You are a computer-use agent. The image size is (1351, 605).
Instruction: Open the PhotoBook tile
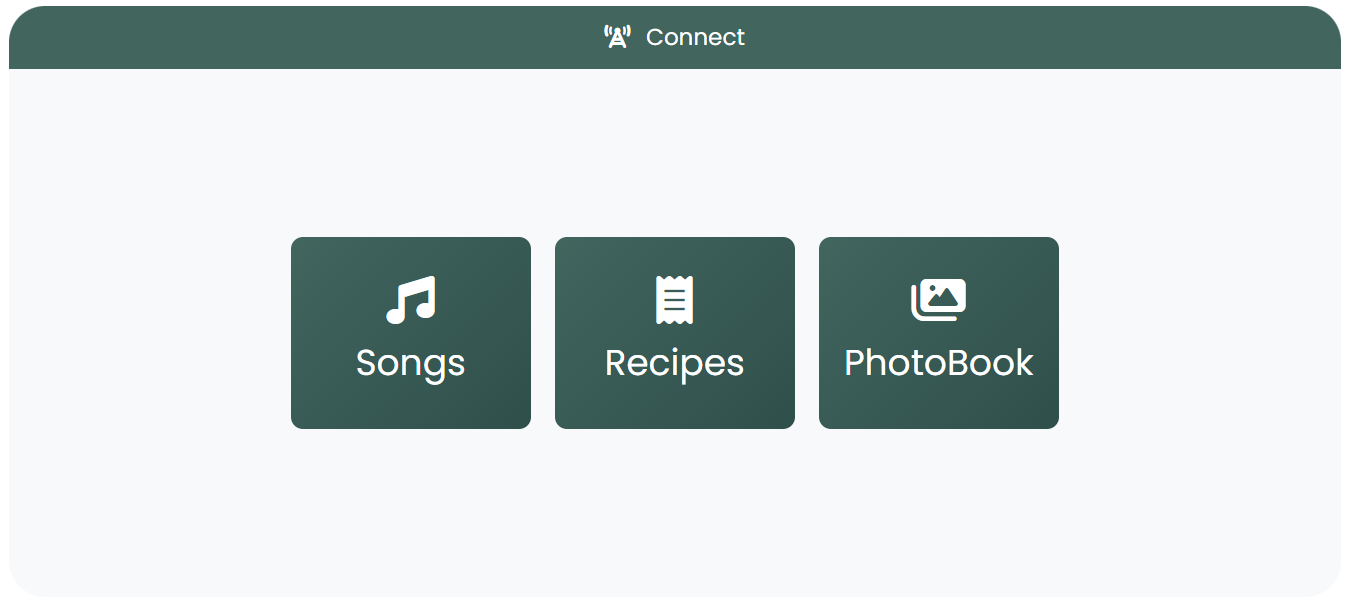pos(938,333)
